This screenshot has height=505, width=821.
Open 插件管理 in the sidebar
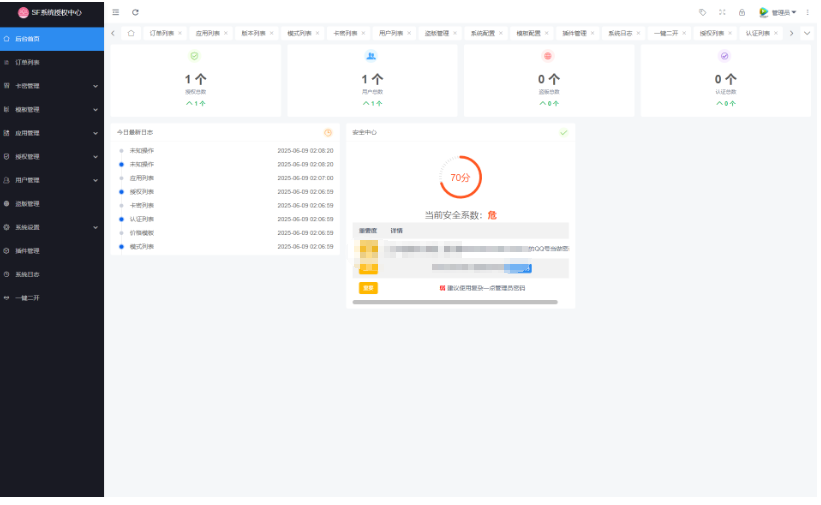coord(52,251)
